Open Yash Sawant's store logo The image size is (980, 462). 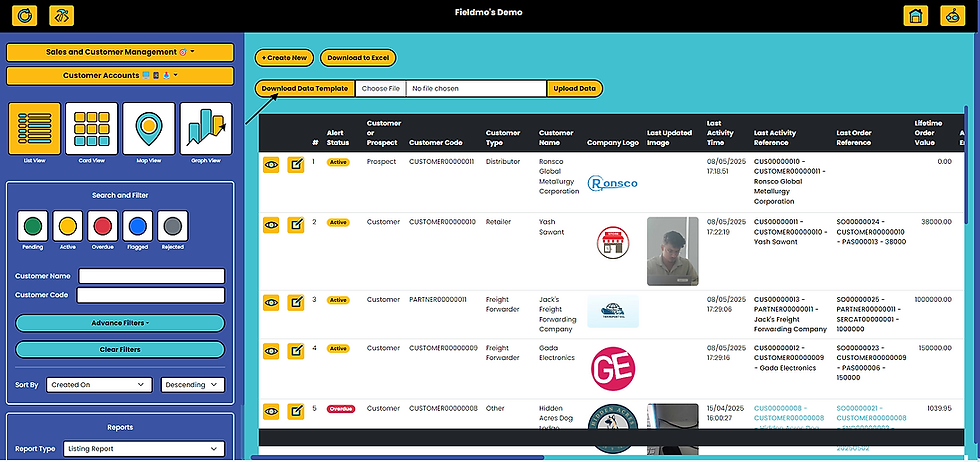(613, 243)
